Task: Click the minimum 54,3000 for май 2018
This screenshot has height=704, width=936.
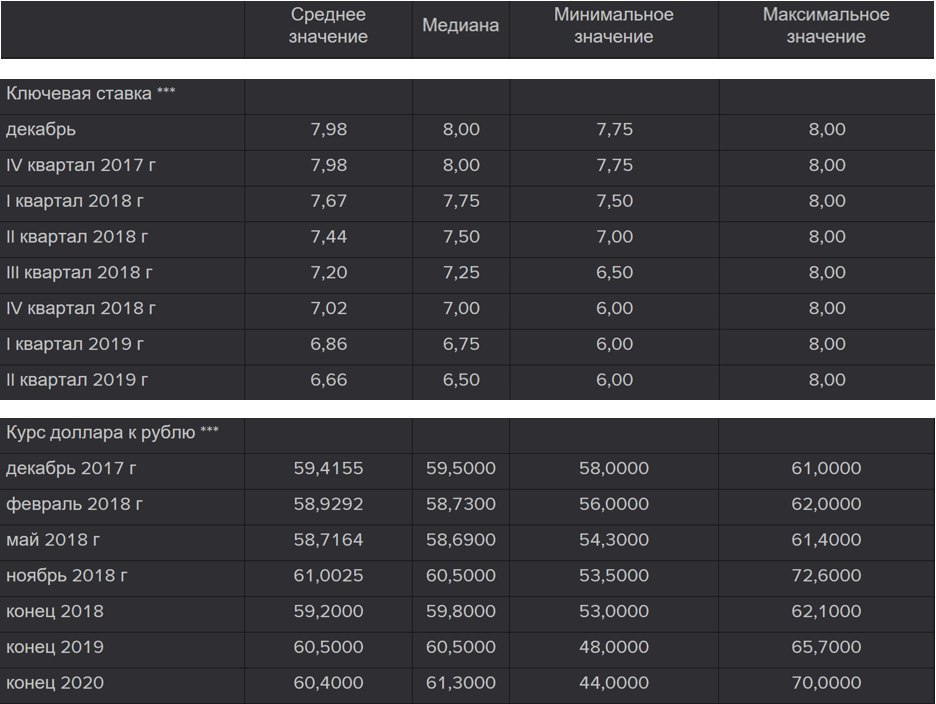Action: 614,540
